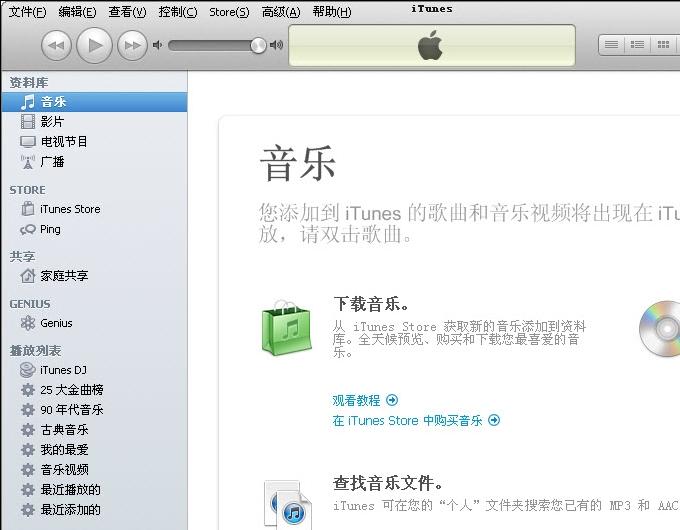This screenshot has width=680, height=530.
Task: Select 广播 radio in the sidebar
Action: tap(52, 161)
